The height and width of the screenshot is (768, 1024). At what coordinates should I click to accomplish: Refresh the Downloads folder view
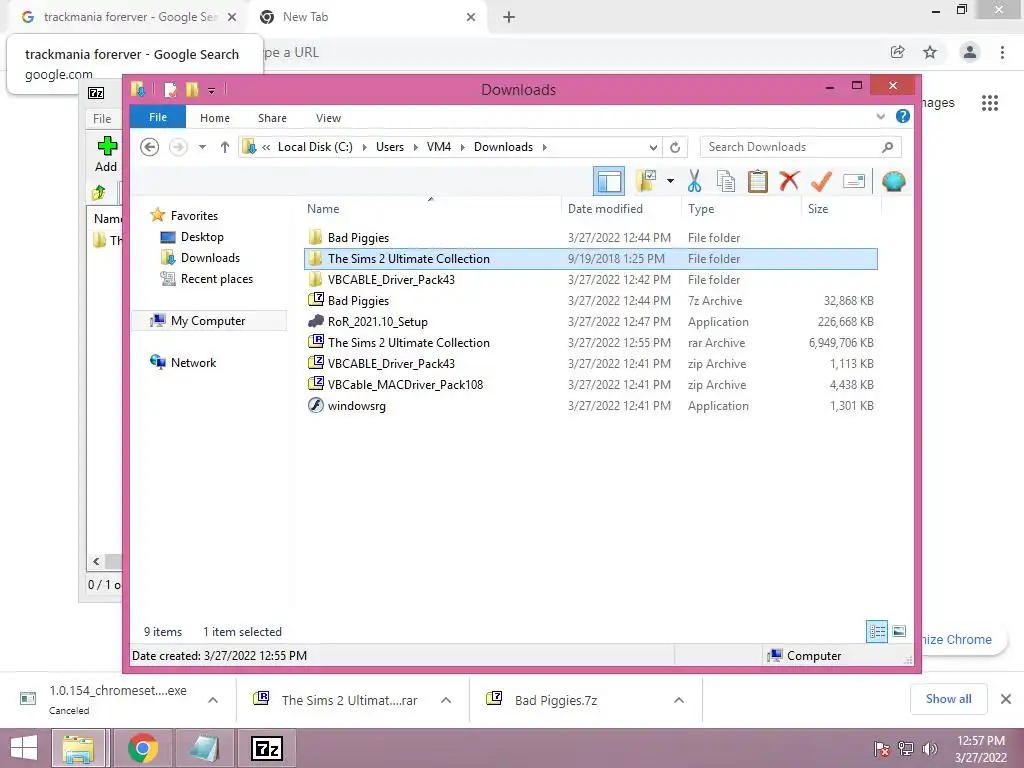coord(675,147)
